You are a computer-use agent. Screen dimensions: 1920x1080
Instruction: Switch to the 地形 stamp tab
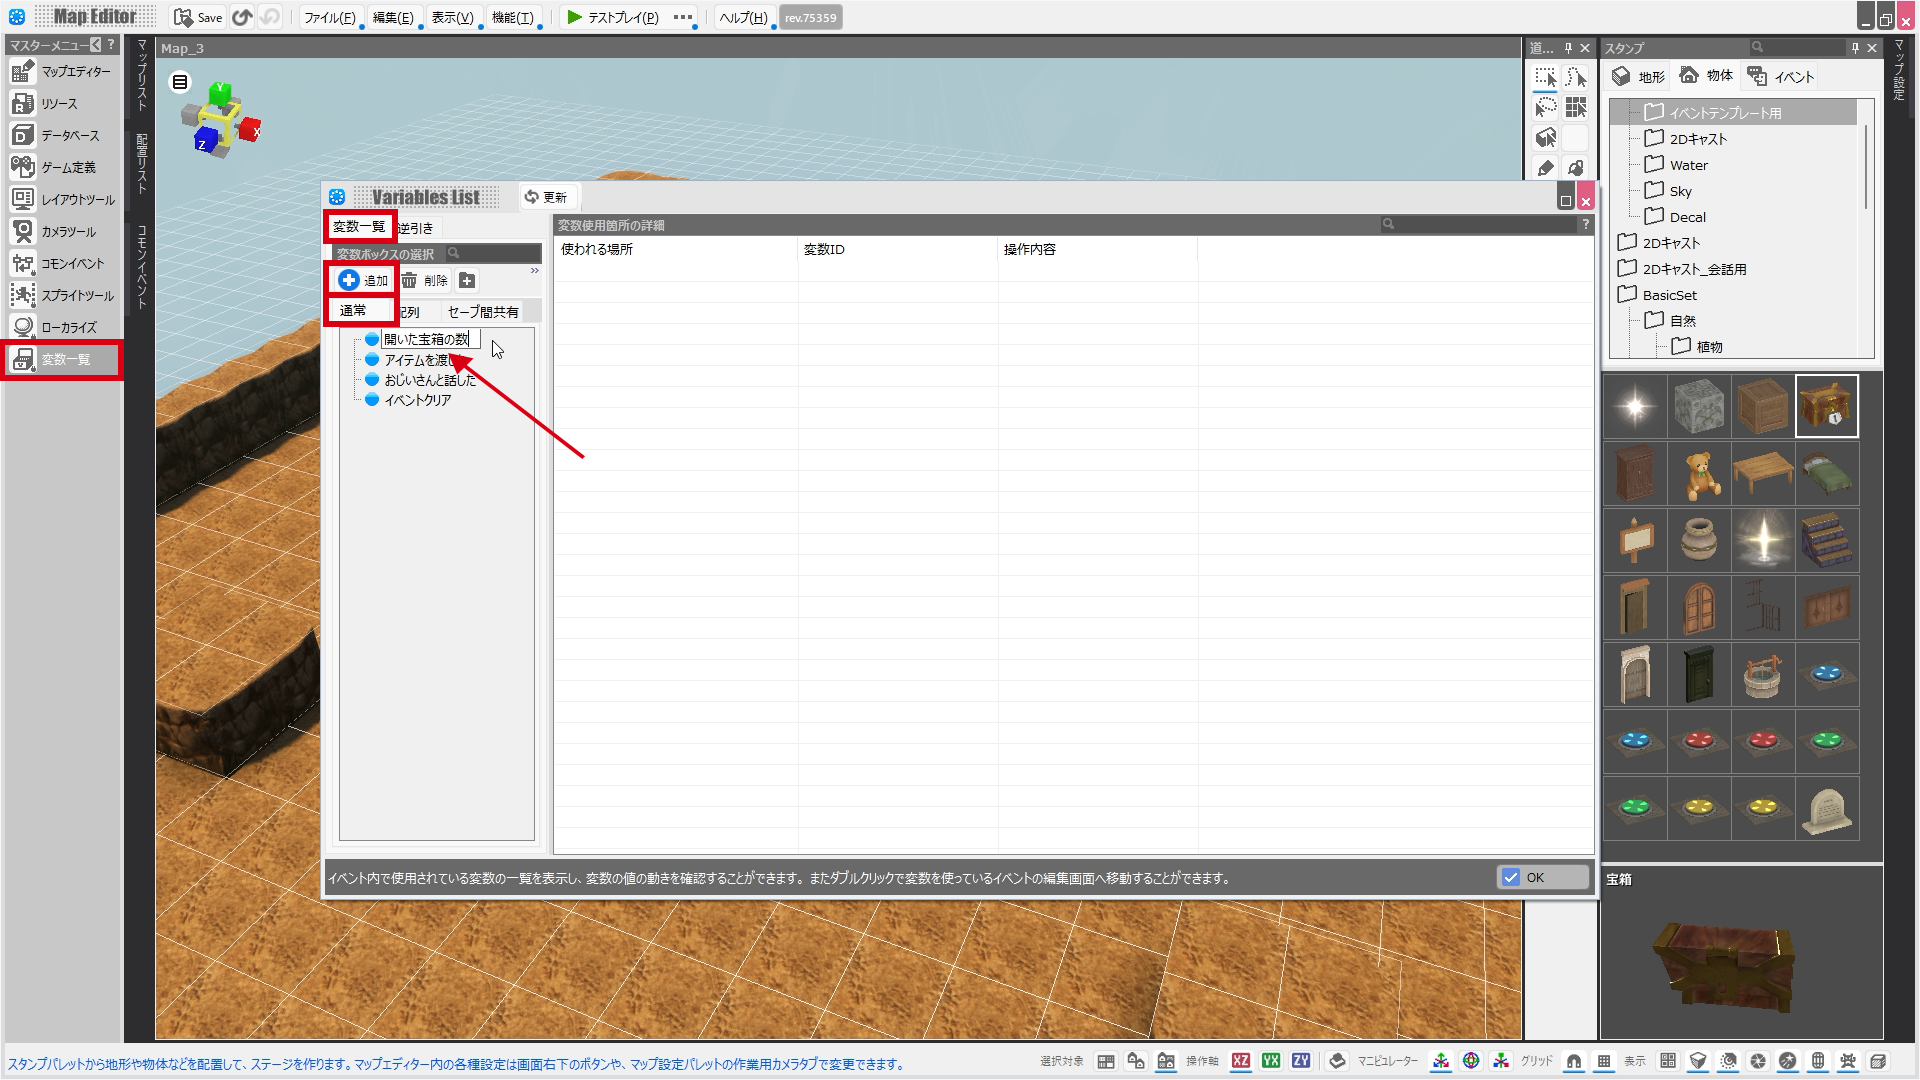tap(1638, 76)
